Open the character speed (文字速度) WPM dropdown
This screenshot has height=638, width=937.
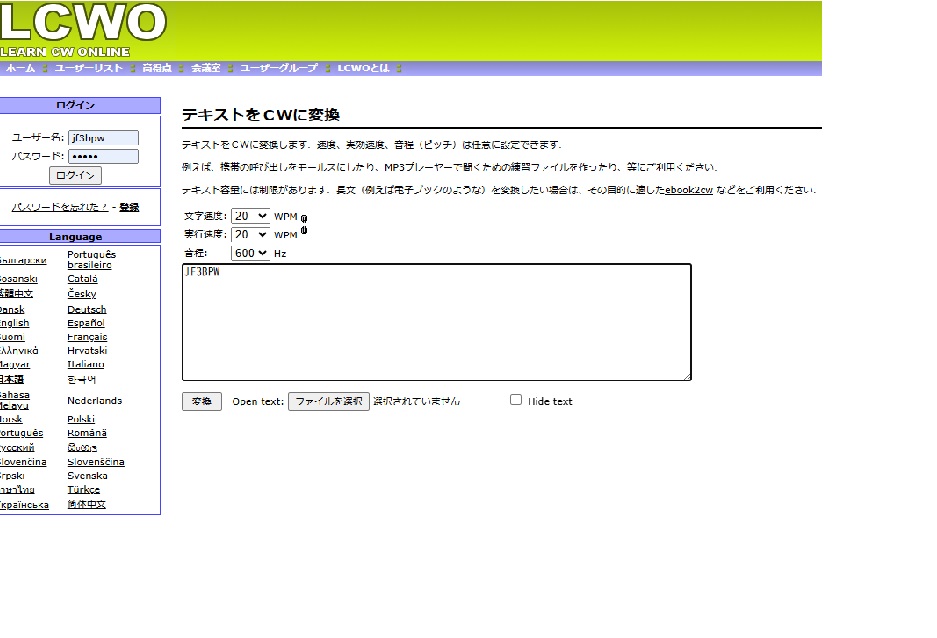click(x=250, y=215)
